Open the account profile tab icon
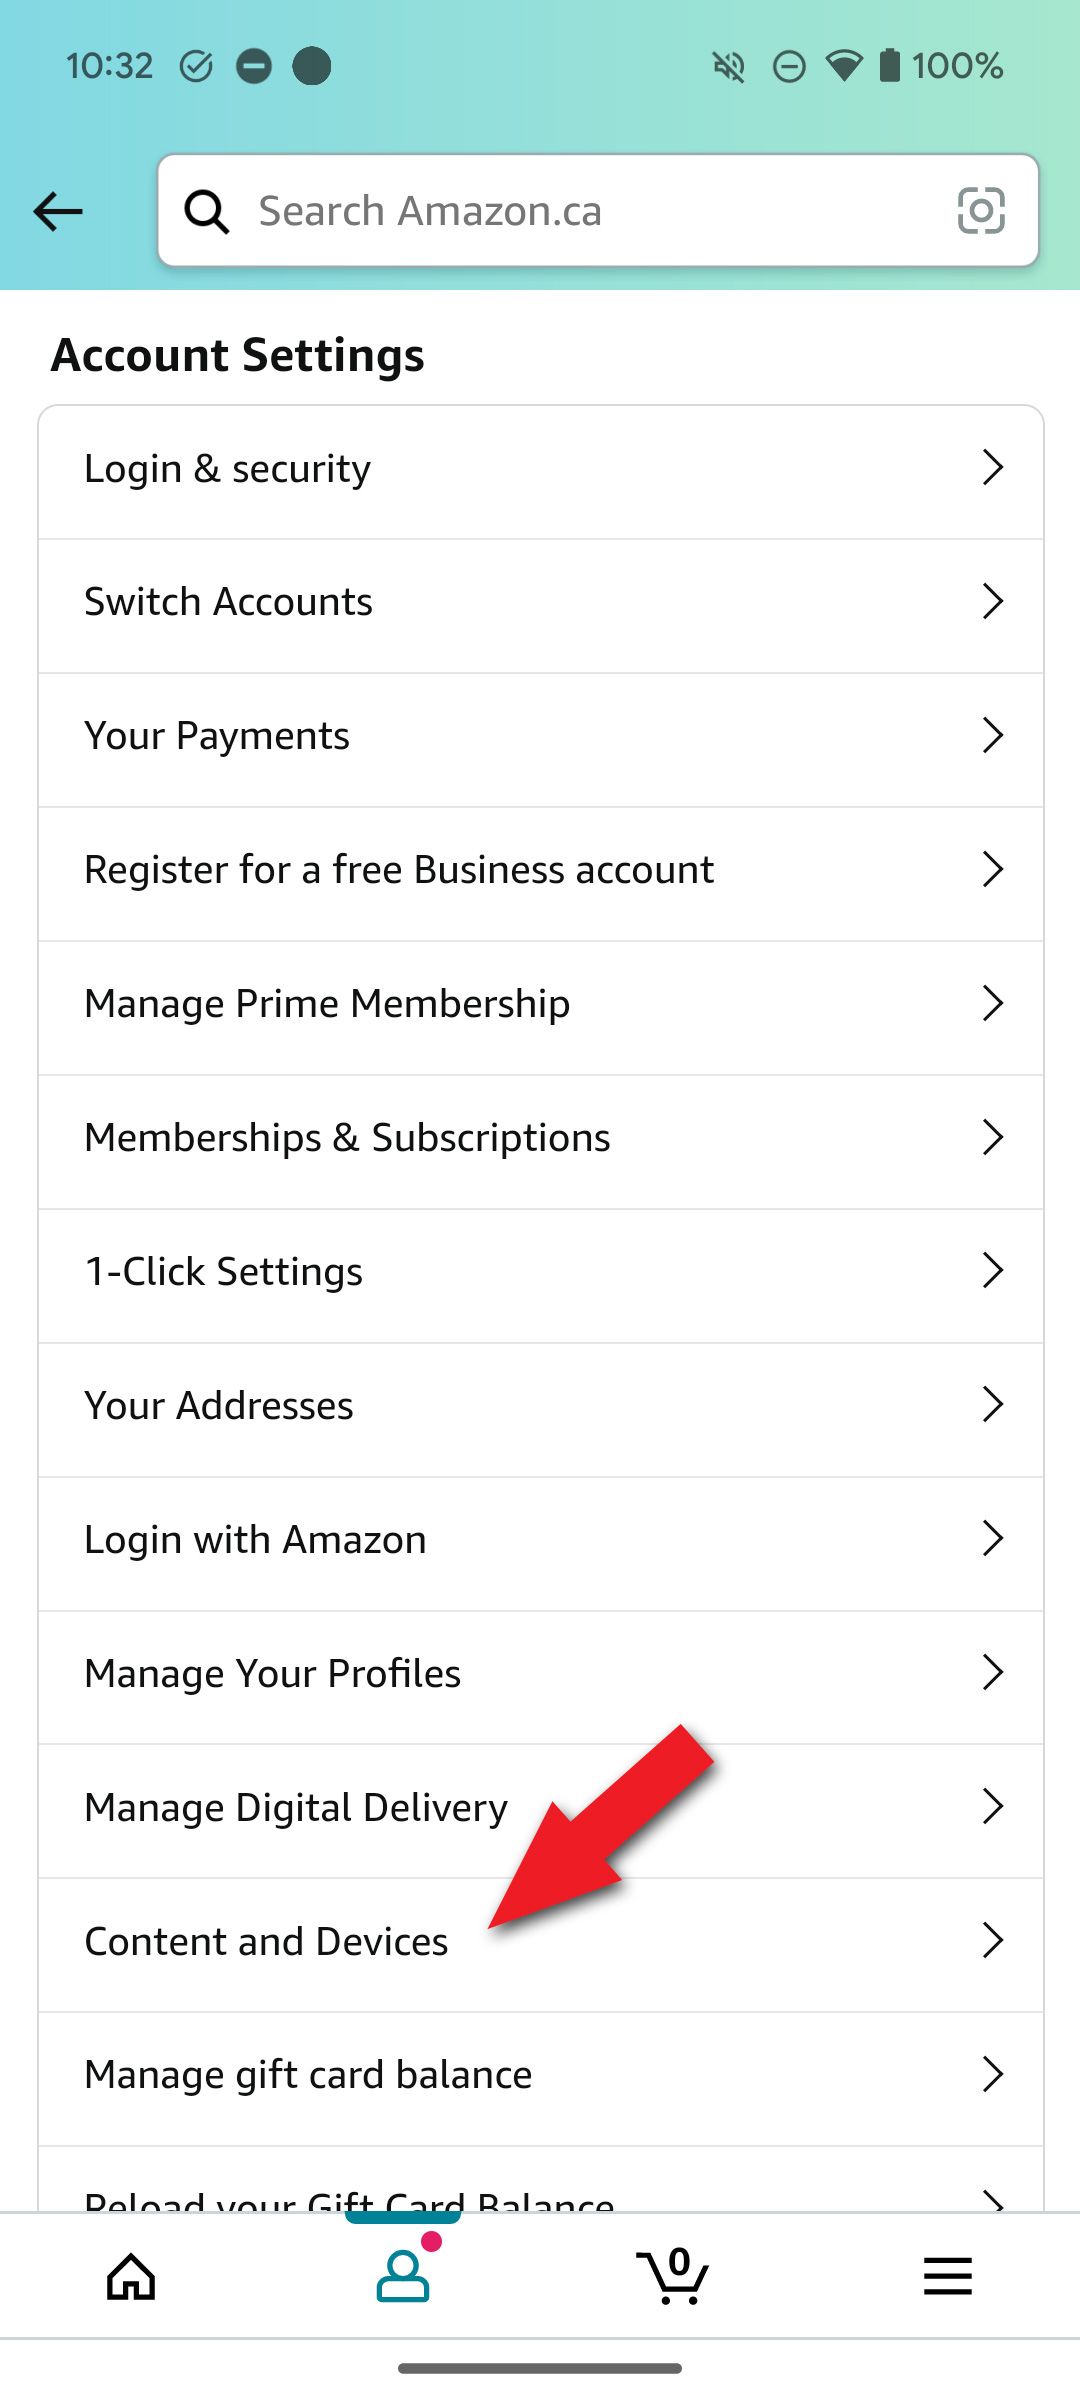Viewport: 1080px width, 2400px height. click(x=403, y=2275)
